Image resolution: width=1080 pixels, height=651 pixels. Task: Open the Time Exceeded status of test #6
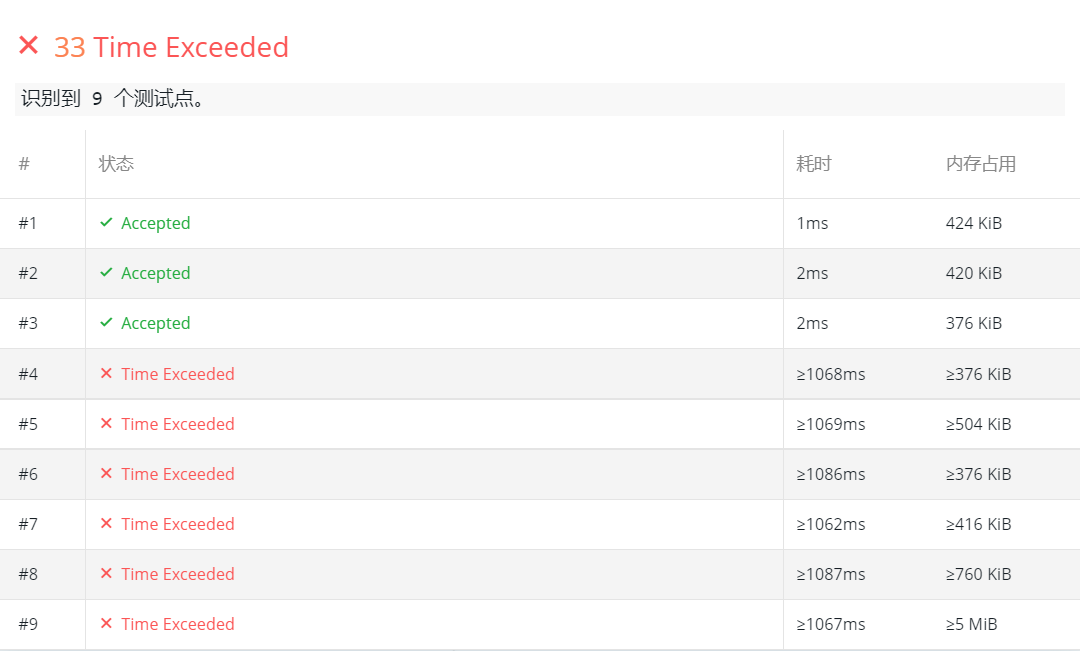[178, 474]
